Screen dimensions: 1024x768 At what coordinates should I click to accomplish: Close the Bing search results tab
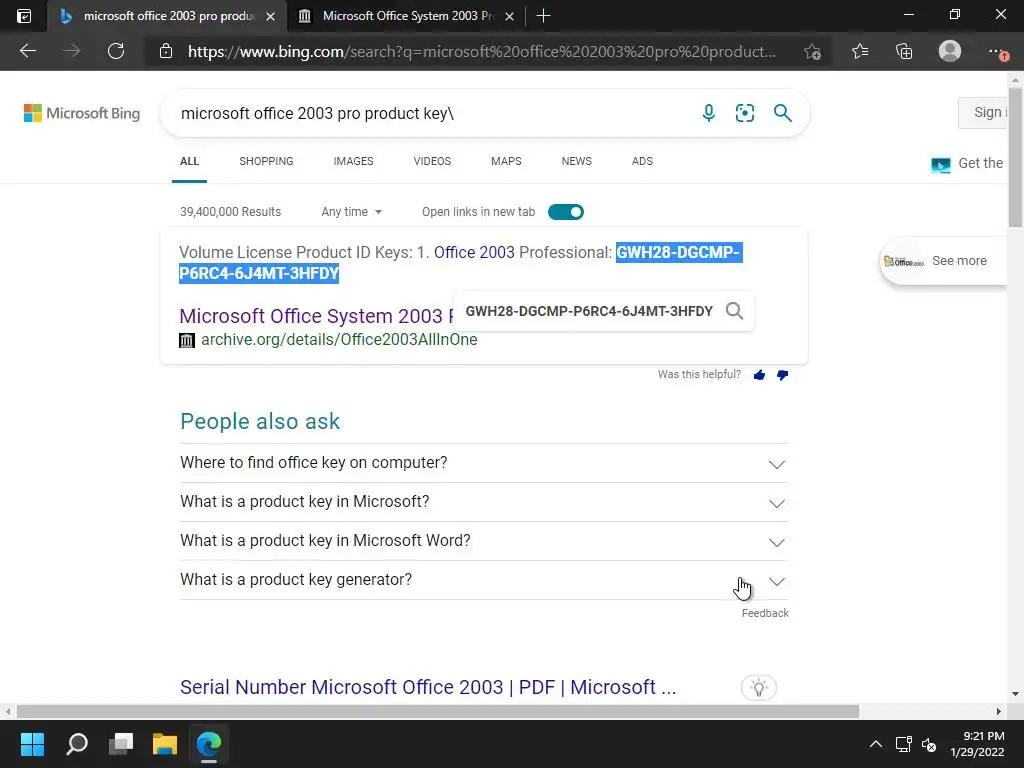270,16
